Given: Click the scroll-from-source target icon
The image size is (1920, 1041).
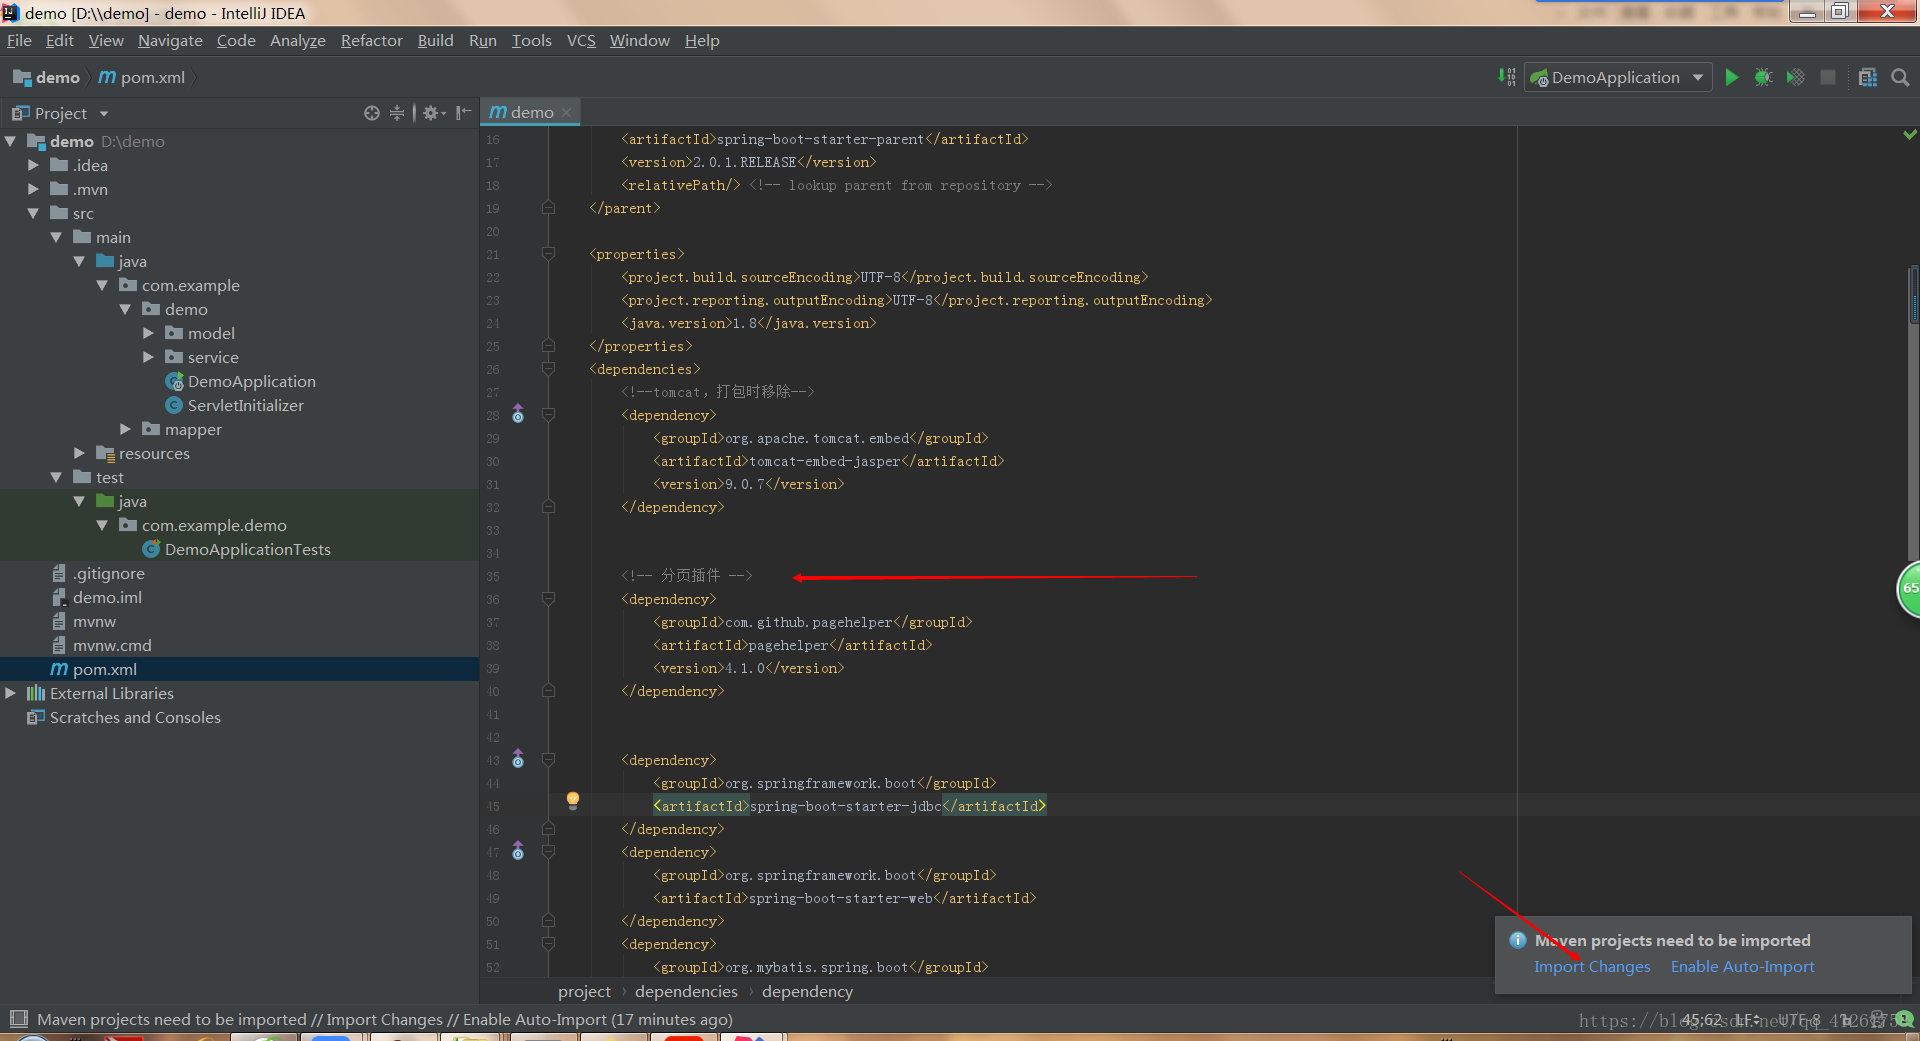Looking at the screenshot, I should (x=372, y=113).
